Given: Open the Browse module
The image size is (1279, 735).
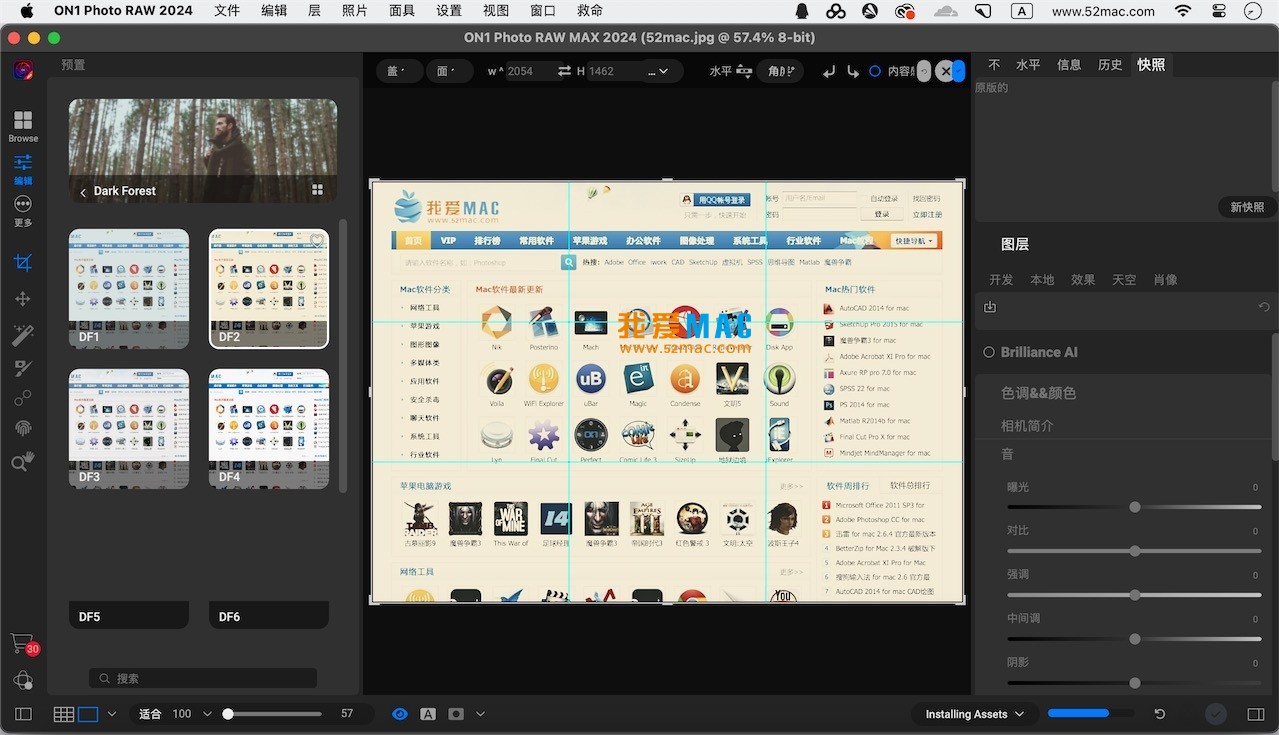Looking at the screenshot, I should pos(23,126).
